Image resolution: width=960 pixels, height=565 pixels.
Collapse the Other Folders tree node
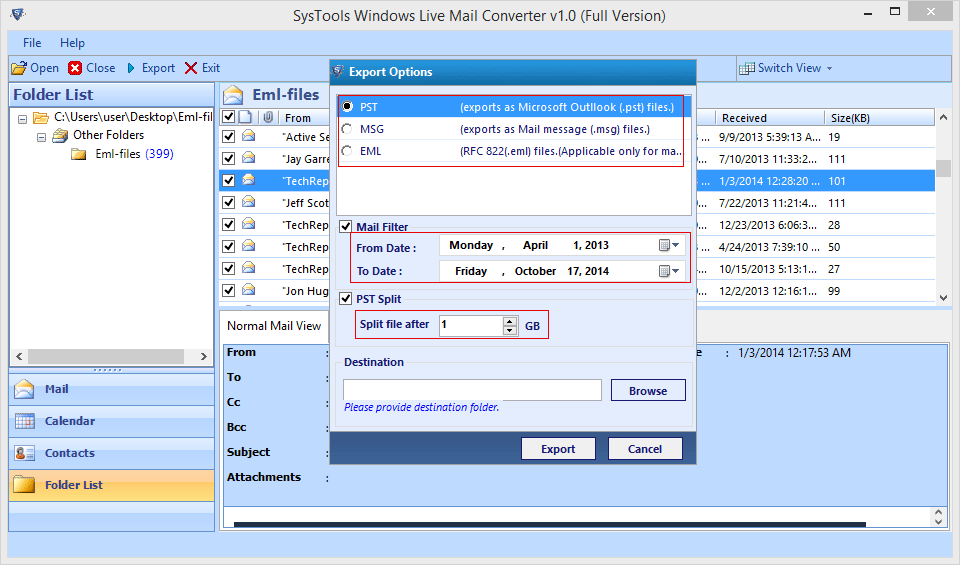pyautogui.click(x=42, y=137)
